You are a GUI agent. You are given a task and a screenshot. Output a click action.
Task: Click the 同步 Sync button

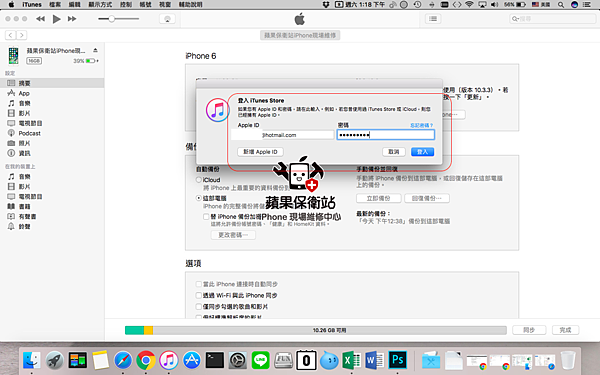point(529,330)
